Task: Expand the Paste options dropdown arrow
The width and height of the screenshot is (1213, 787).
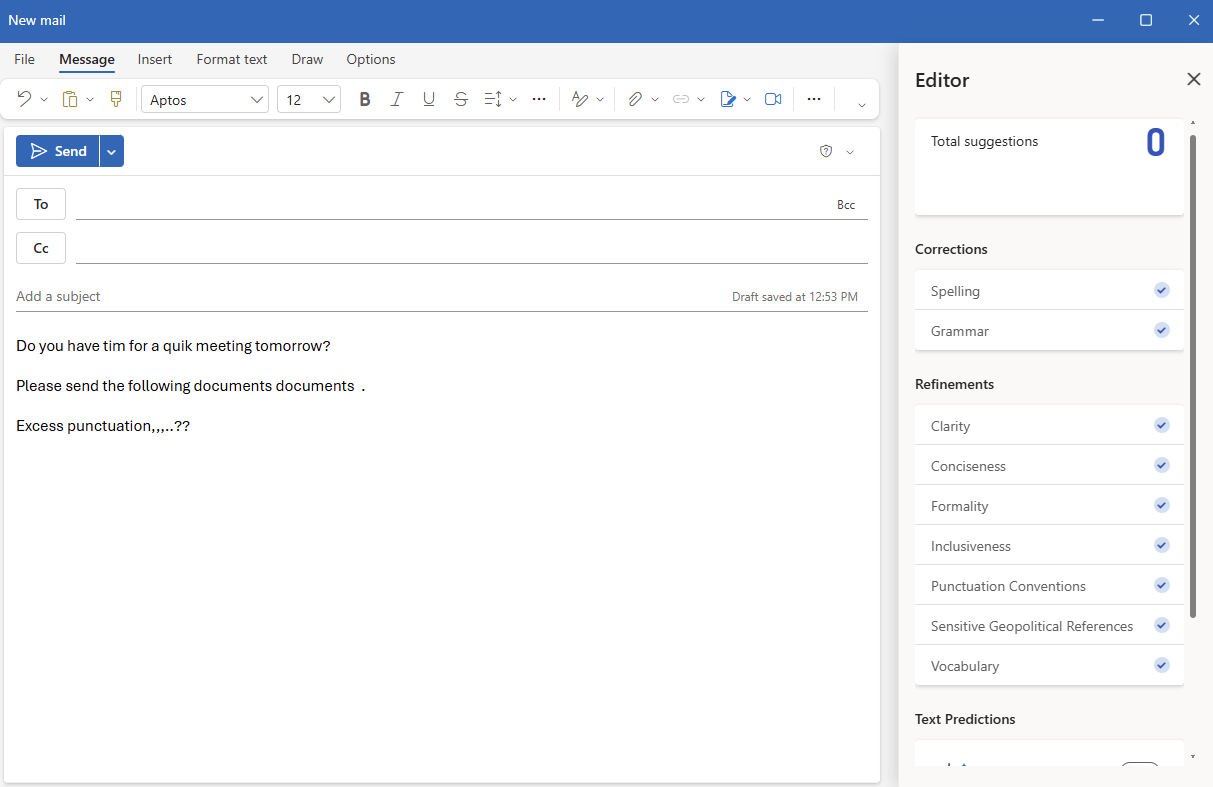Action: 90,100
